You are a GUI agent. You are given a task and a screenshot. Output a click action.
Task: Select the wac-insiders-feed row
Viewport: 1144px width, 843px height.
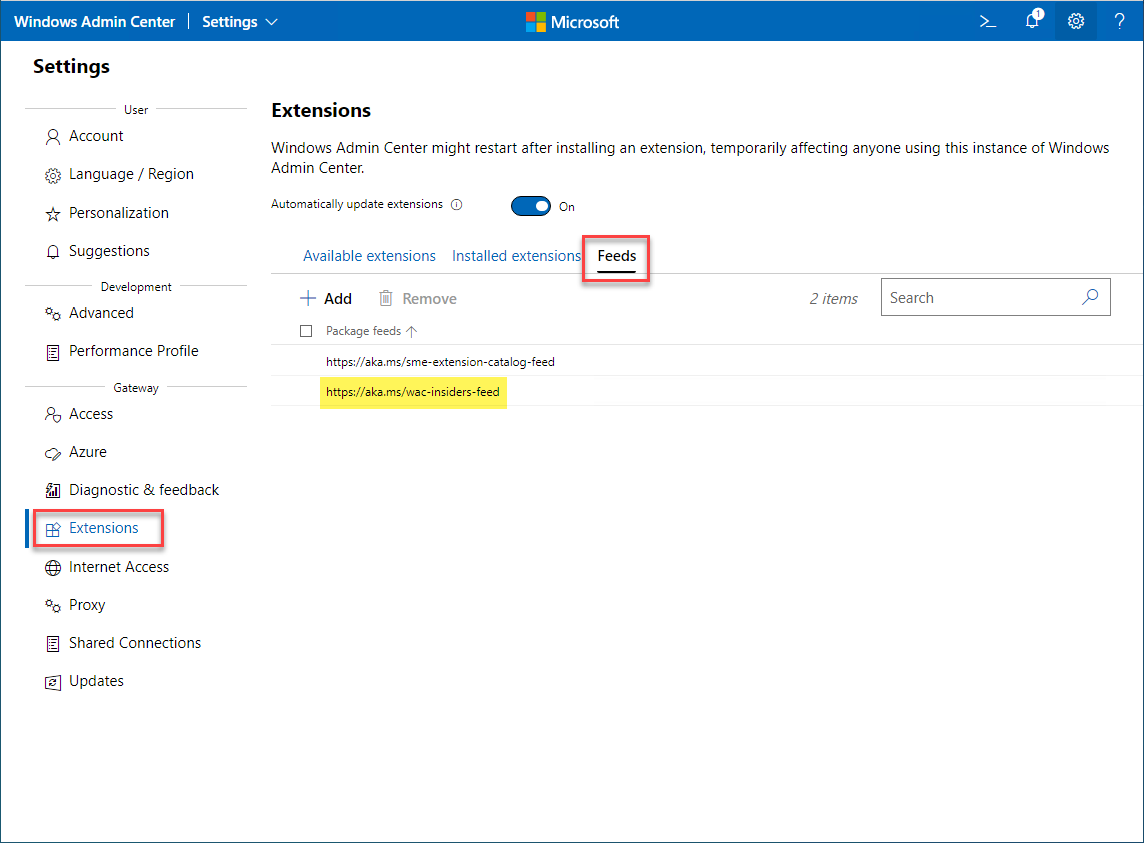pos(706,392)
